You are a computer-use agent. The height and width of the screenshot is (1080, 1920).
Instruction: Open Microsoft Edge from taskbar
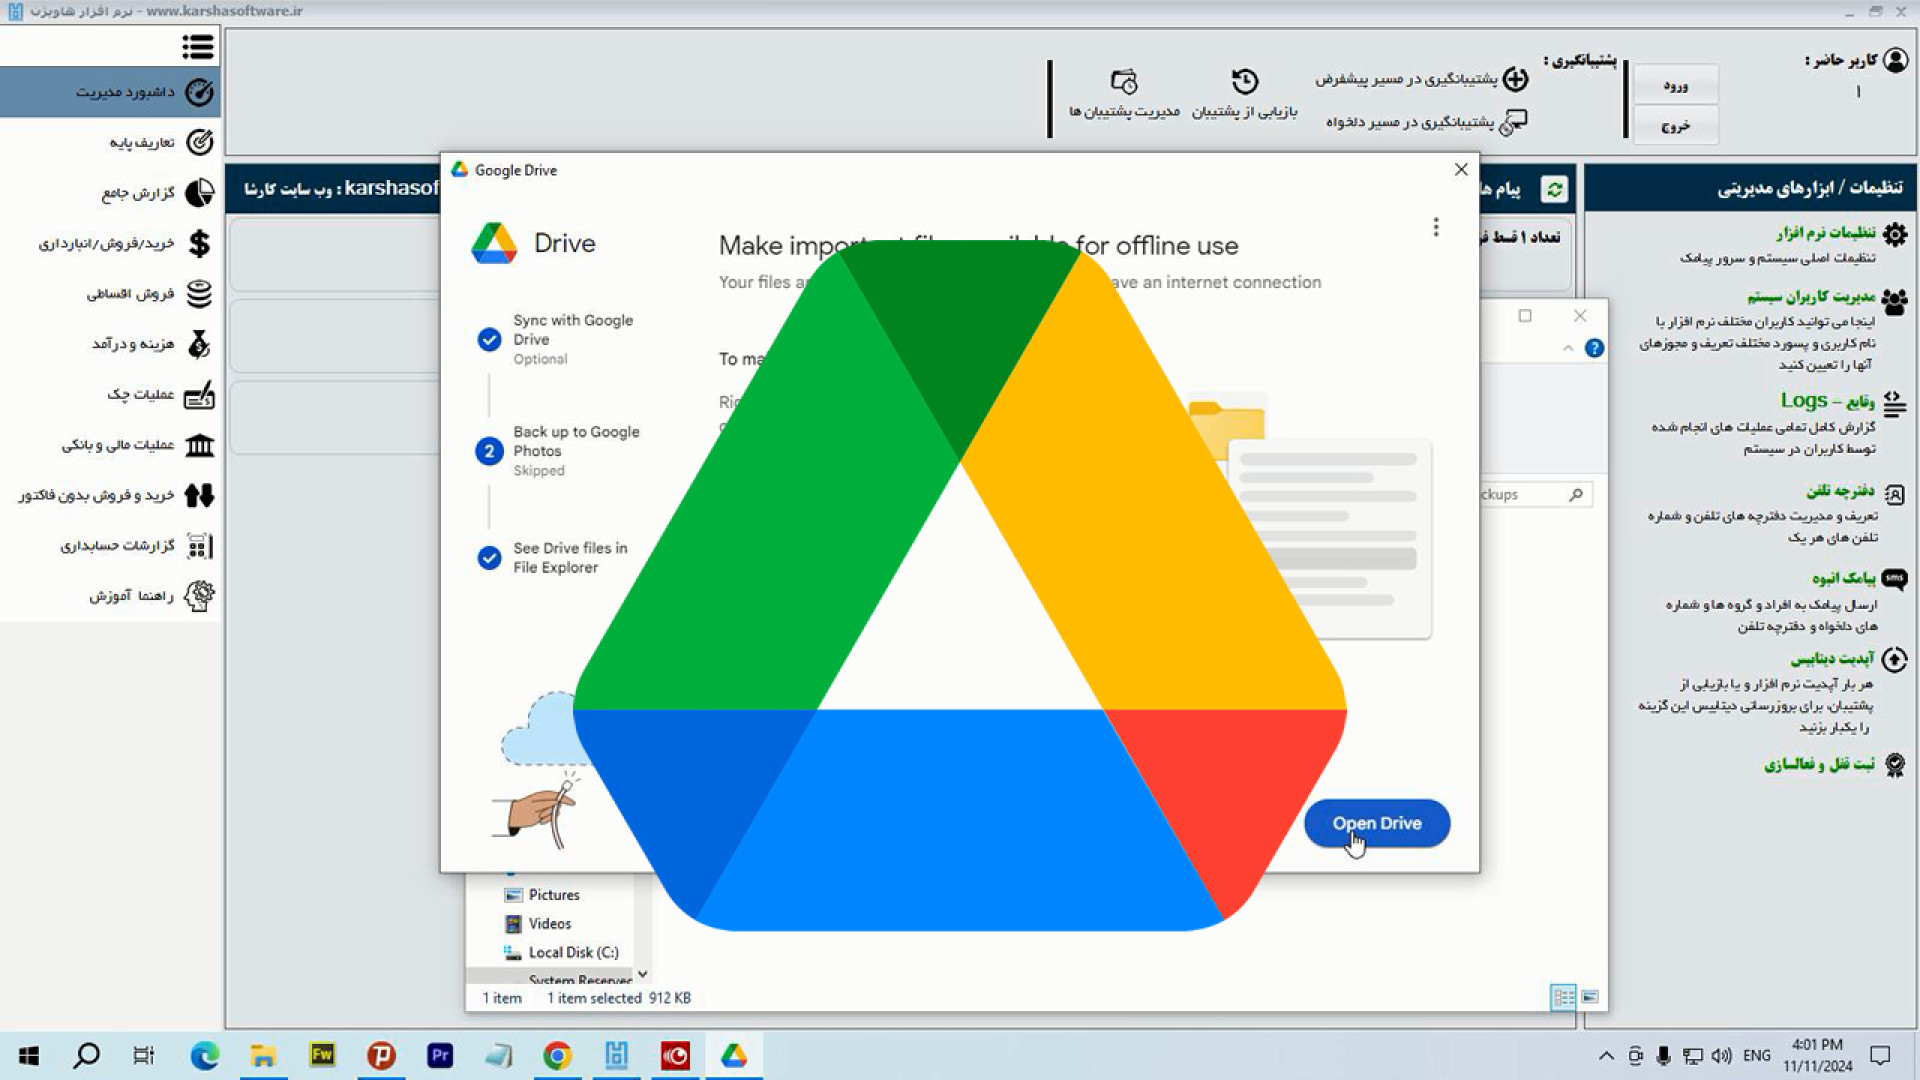pyautogui.click(x=205, y=1055)
